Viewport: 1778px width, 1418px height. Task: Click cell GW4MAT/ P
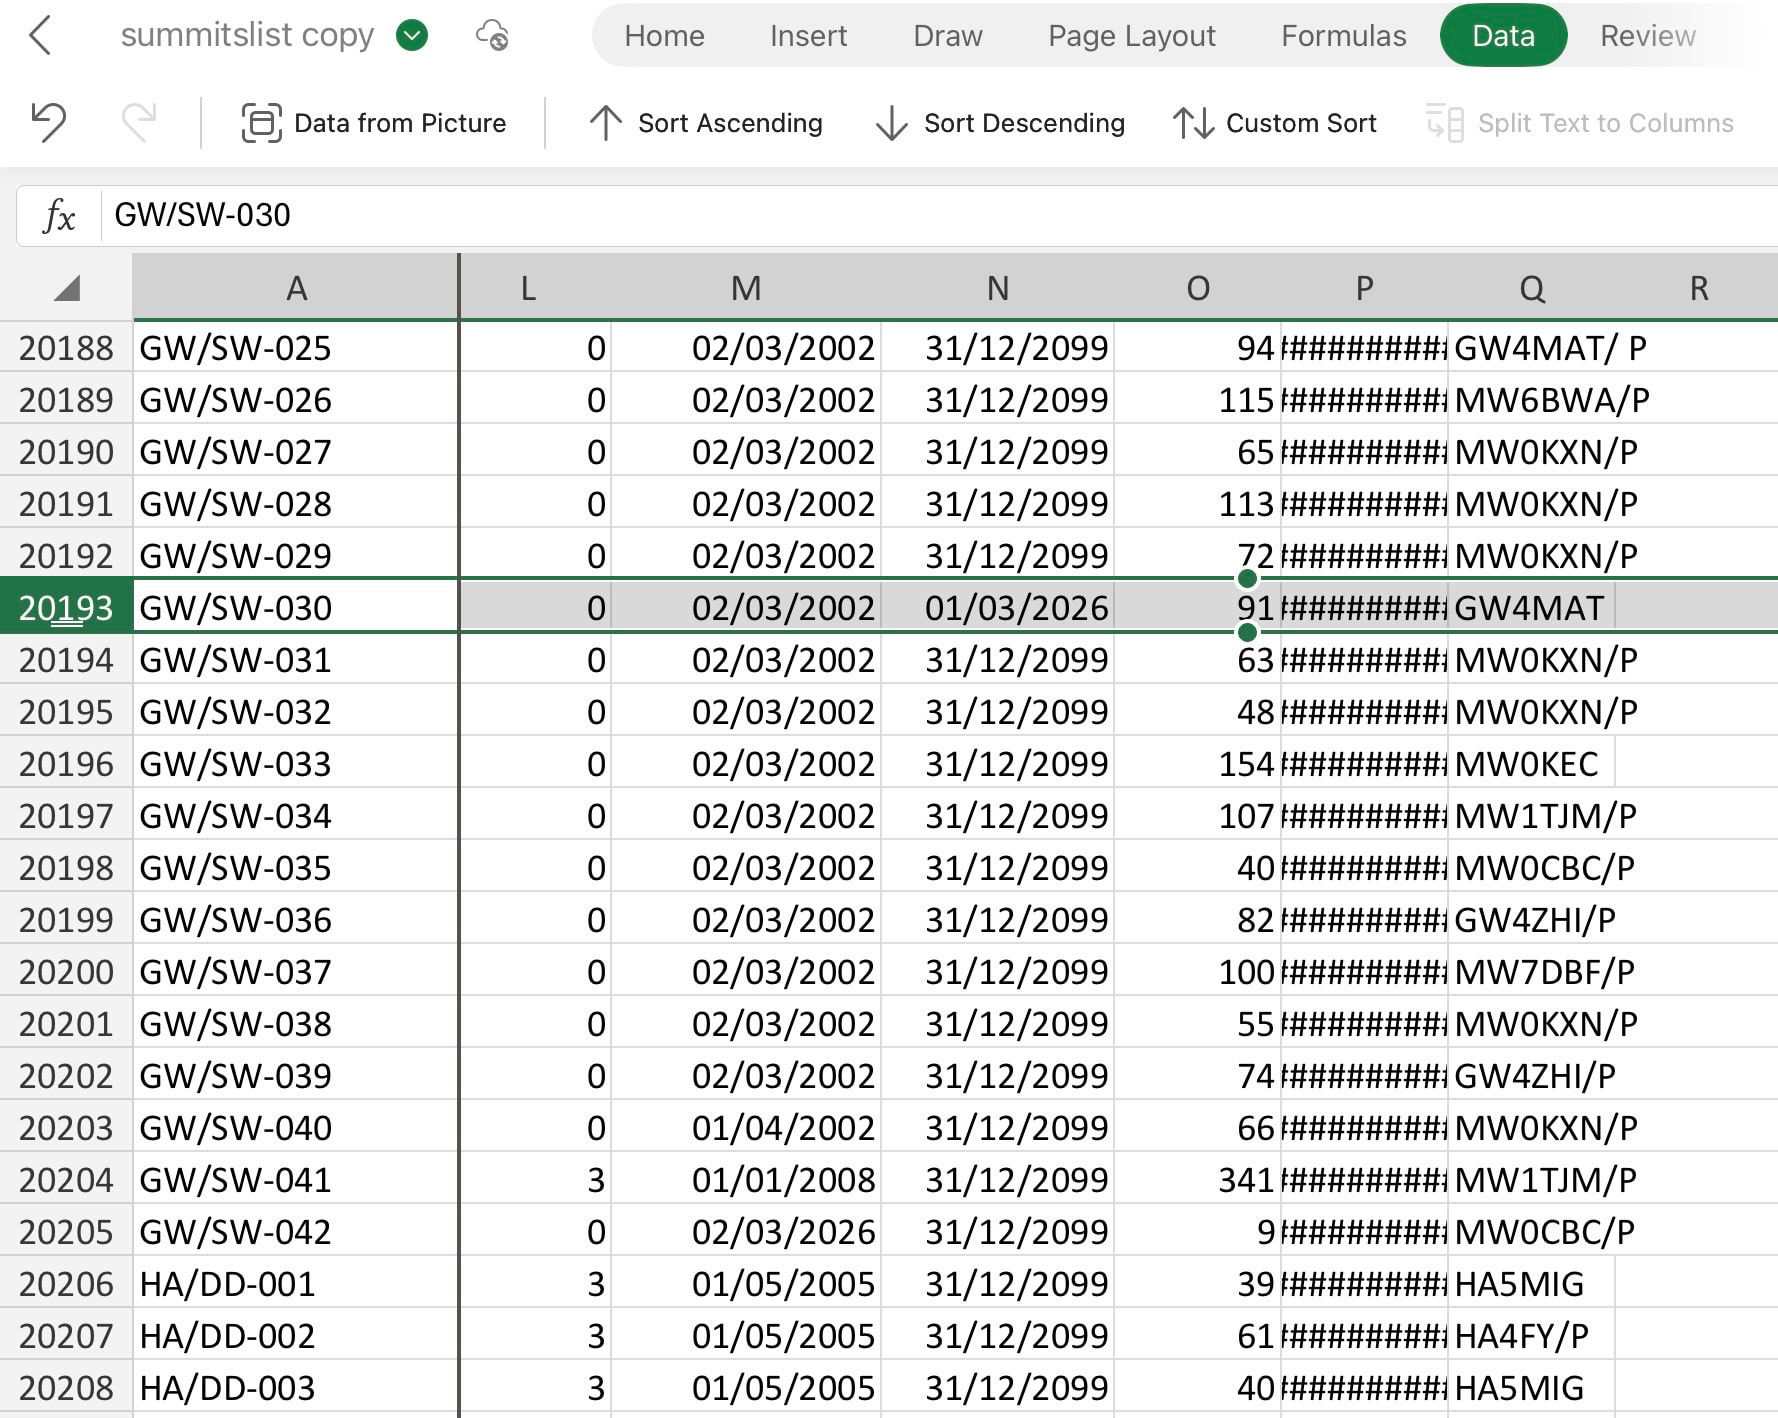[1531, 348]
